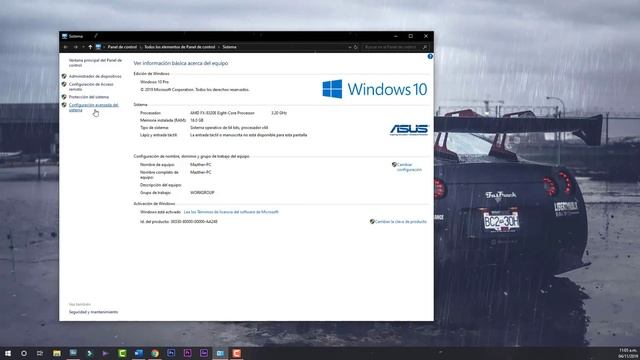Image resolution: width=640 pixels, height=360 pixels.
Task: Open Administrador de dispositivos
Action: (x=95, y=76)
